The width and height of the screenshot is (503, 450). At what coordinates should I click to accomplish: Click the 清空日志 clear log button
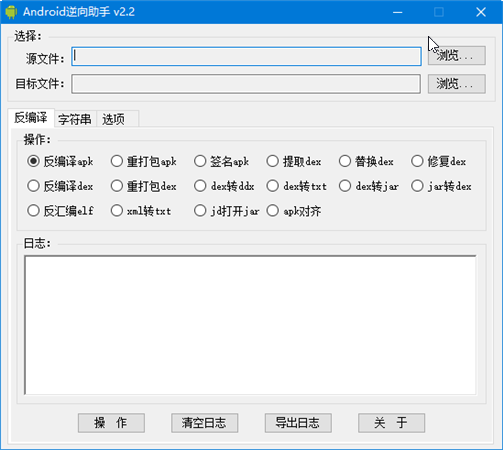pyautogui.click(x=205, y=423)
